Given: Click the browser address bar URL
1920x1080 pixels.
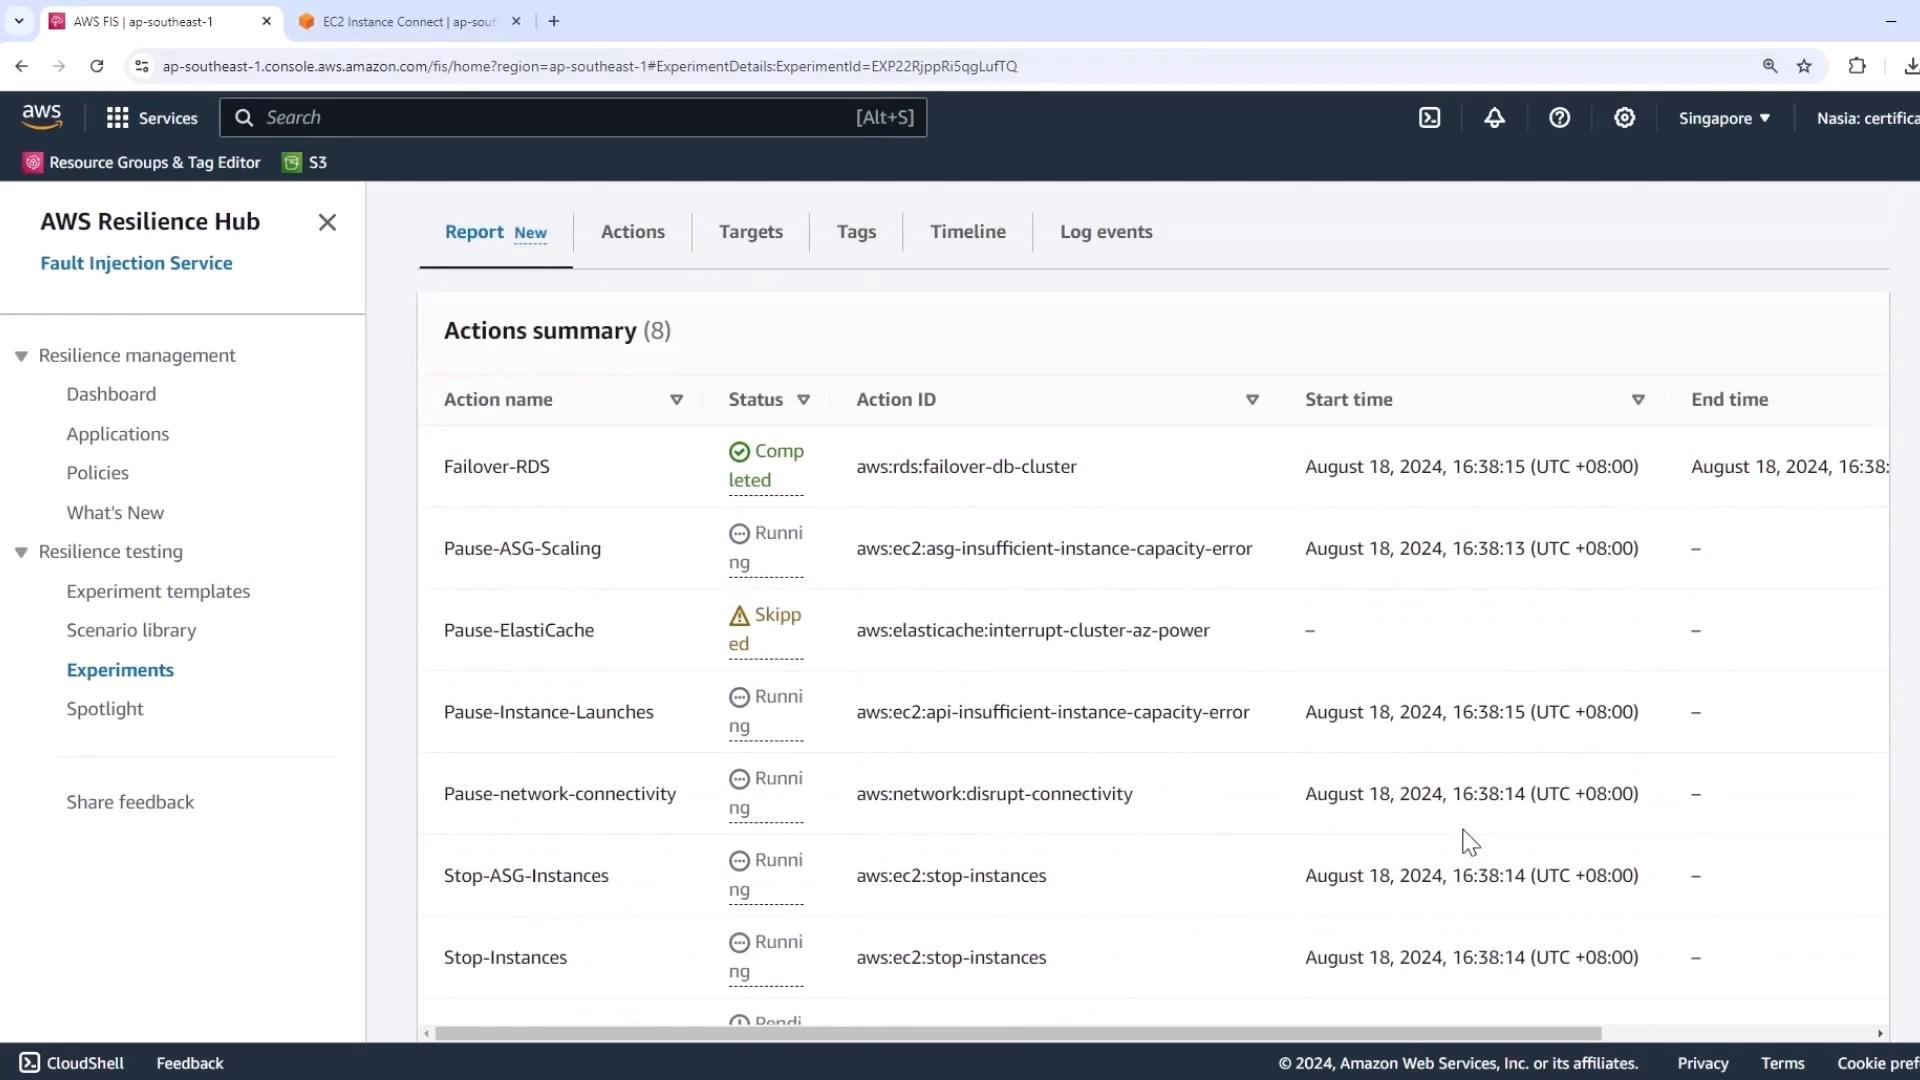Looking at the screenshot, I should 590,66.
